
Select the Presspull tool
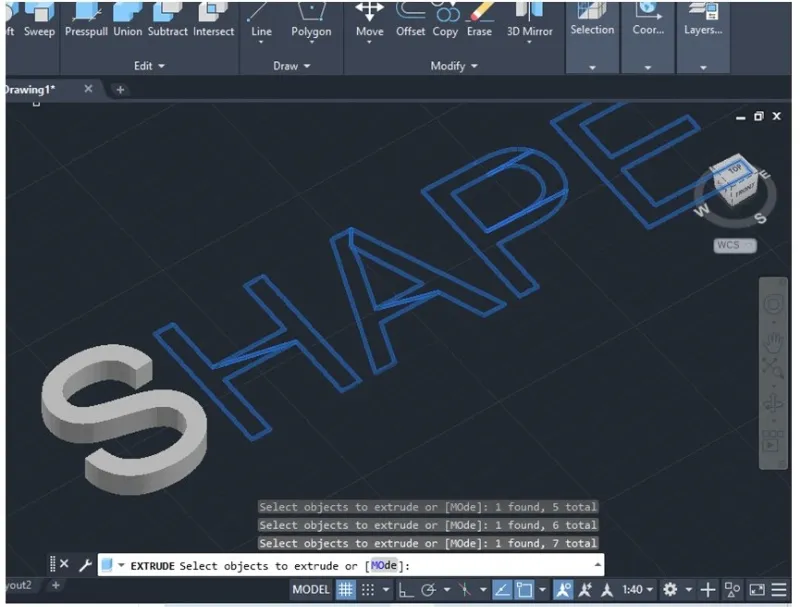click(85, 19)
